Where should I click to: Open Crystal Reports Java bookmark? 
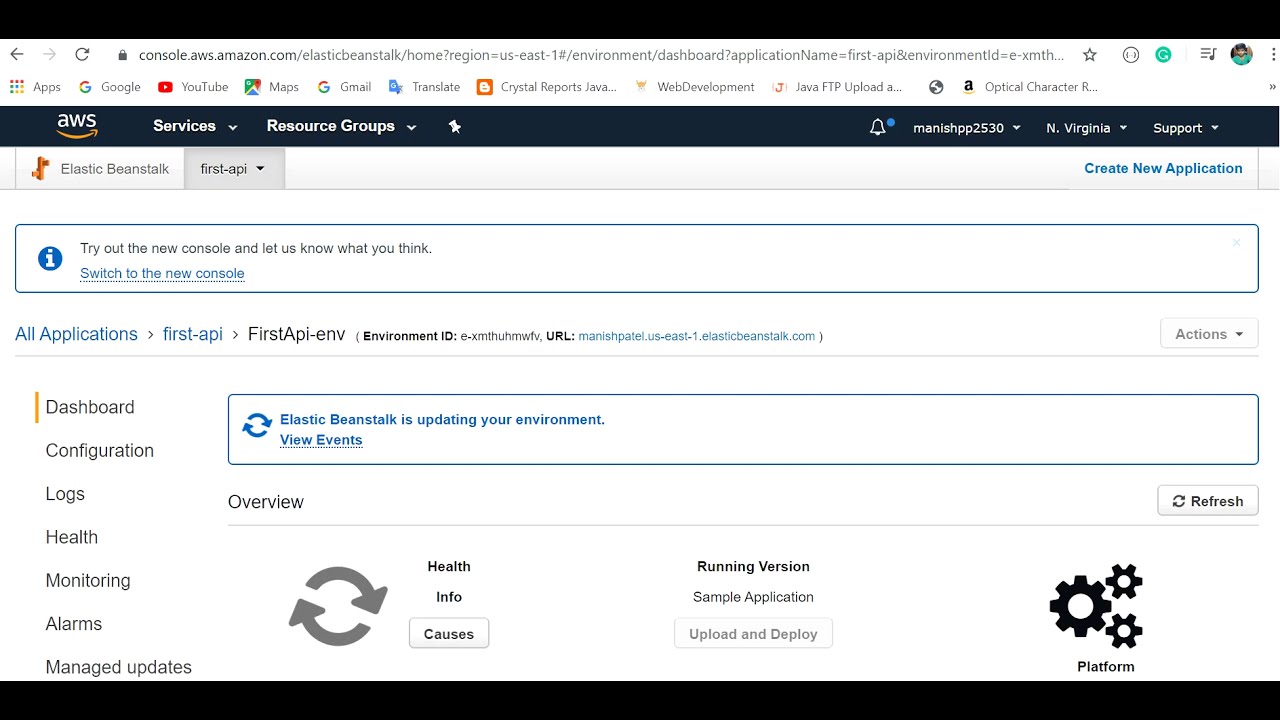click(x=547, y=87)
